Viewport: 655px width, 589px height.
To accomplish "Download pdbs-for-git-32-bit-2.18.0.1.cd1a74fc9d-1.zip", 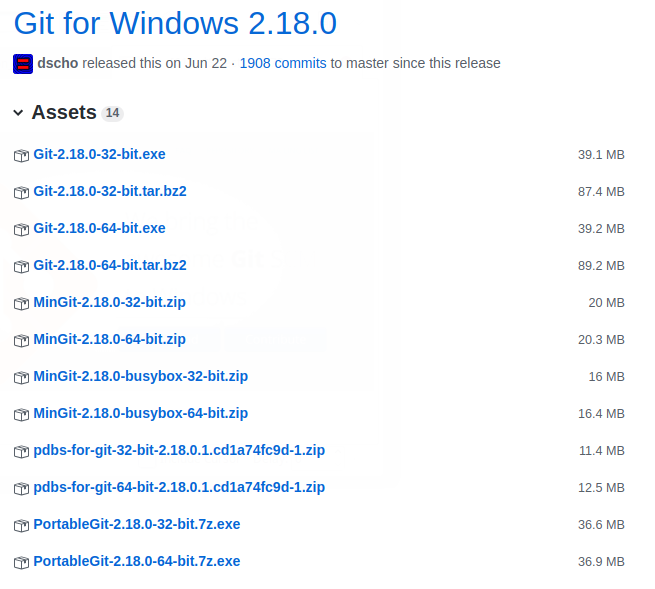I will [179, 450].
